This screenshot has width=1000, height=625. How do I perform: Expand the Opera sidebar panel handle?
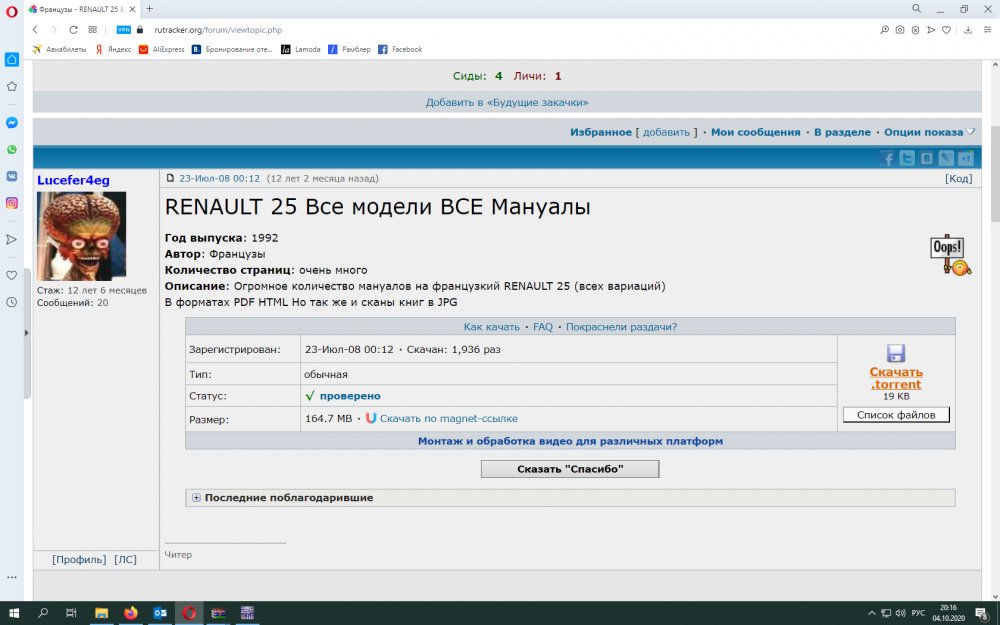[x=26, y=332]
